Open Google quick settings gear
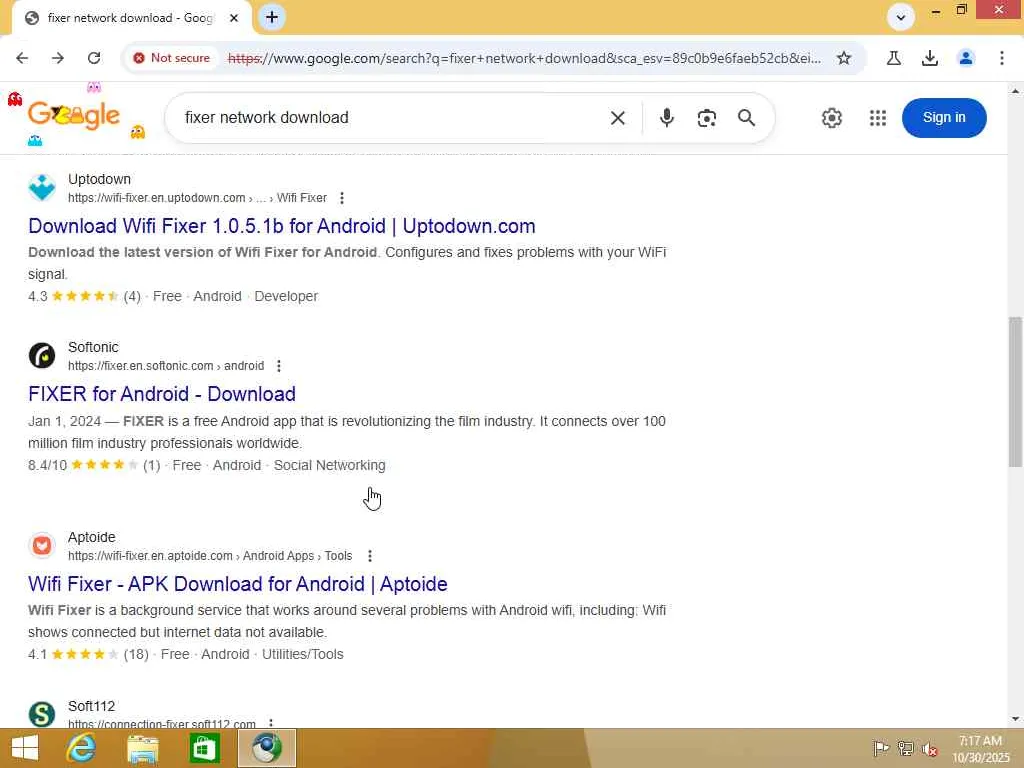Screen dimensions: 1024x768 pos(831,118)
